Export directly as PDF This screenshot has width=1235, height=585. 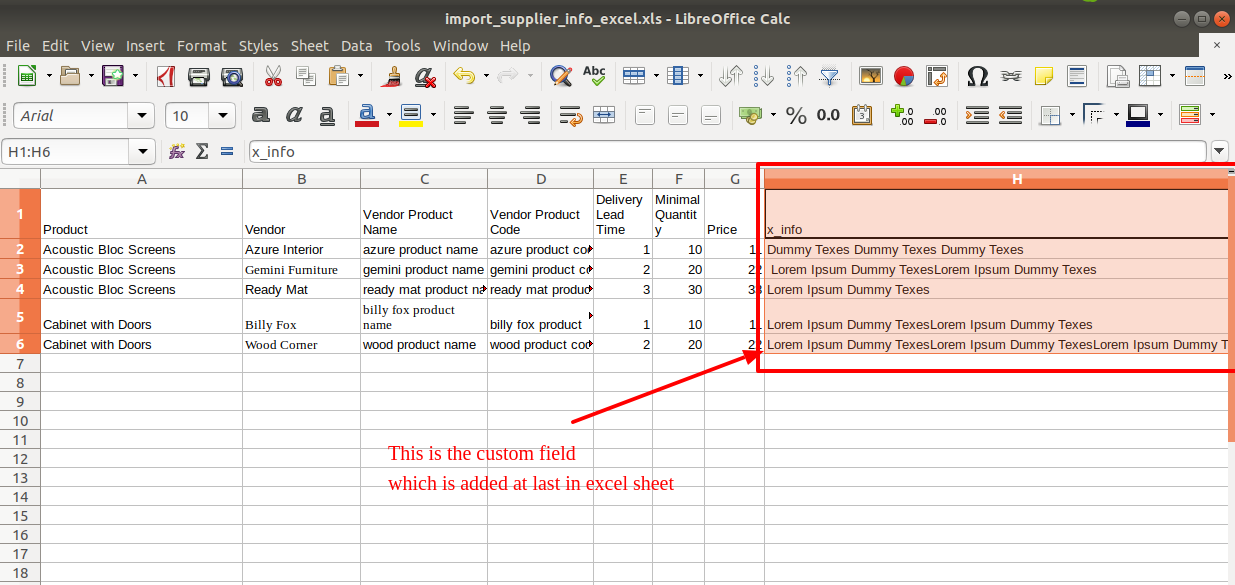166,76
